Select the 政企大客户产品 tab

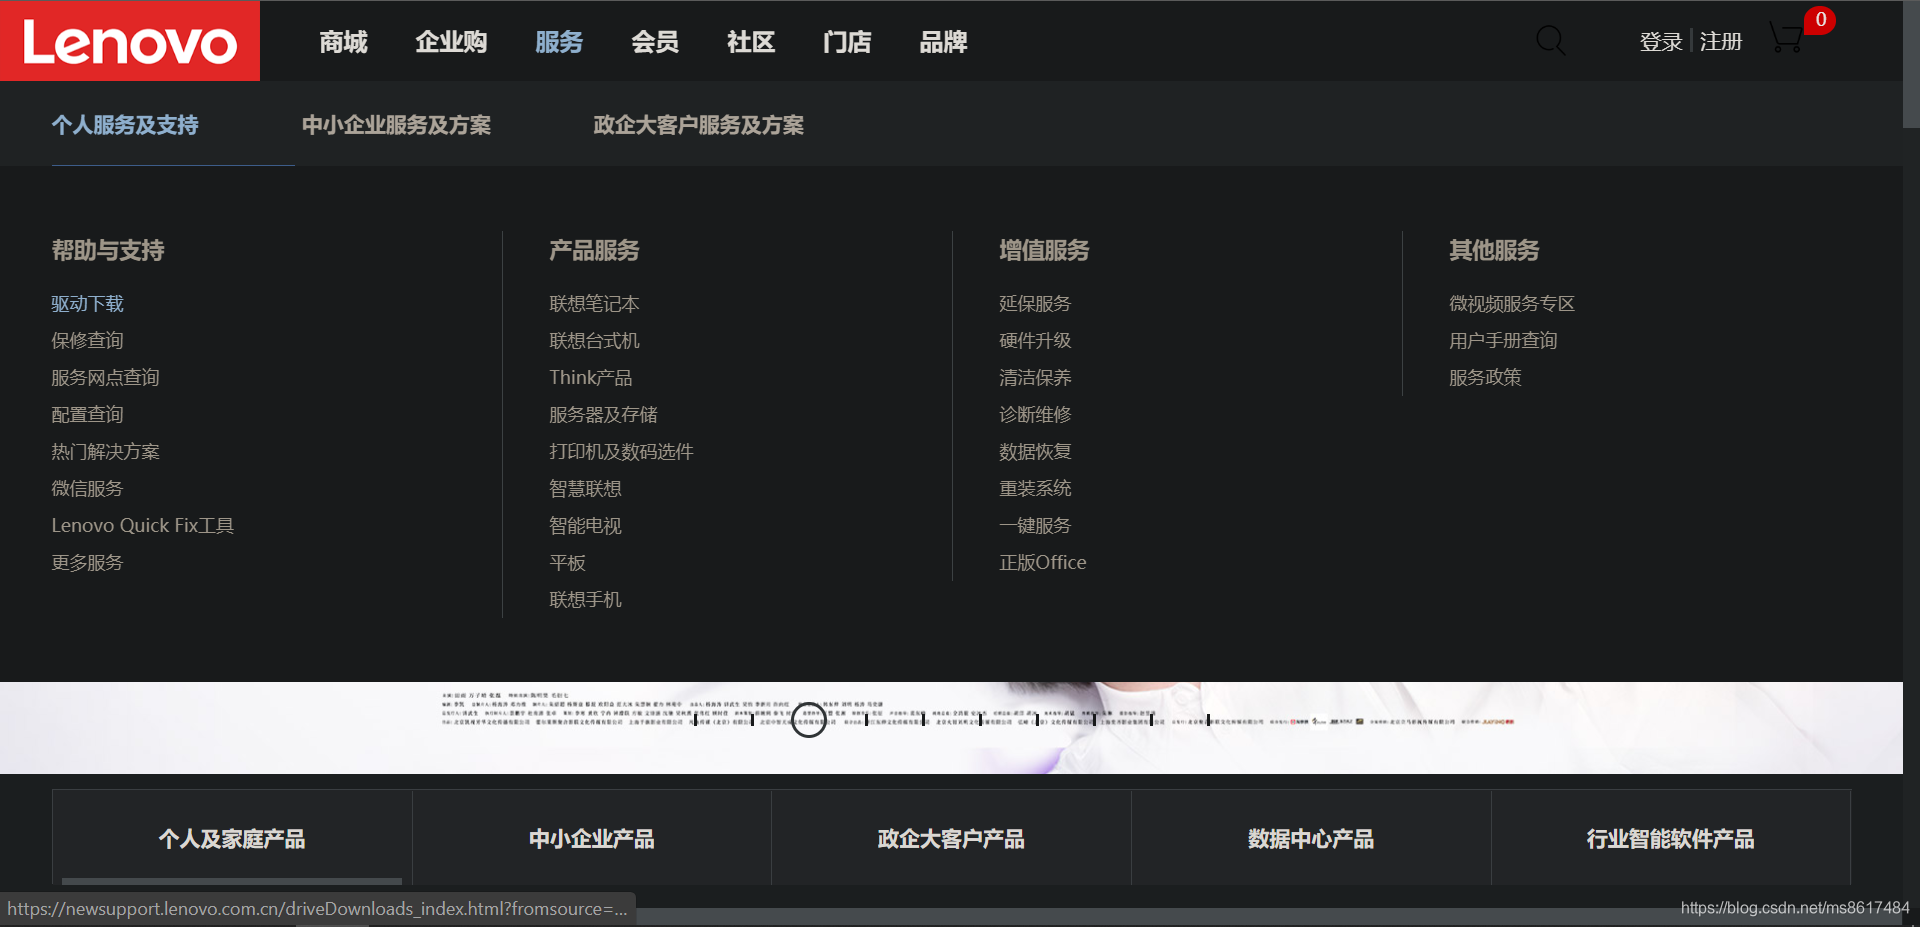[951, 838]
